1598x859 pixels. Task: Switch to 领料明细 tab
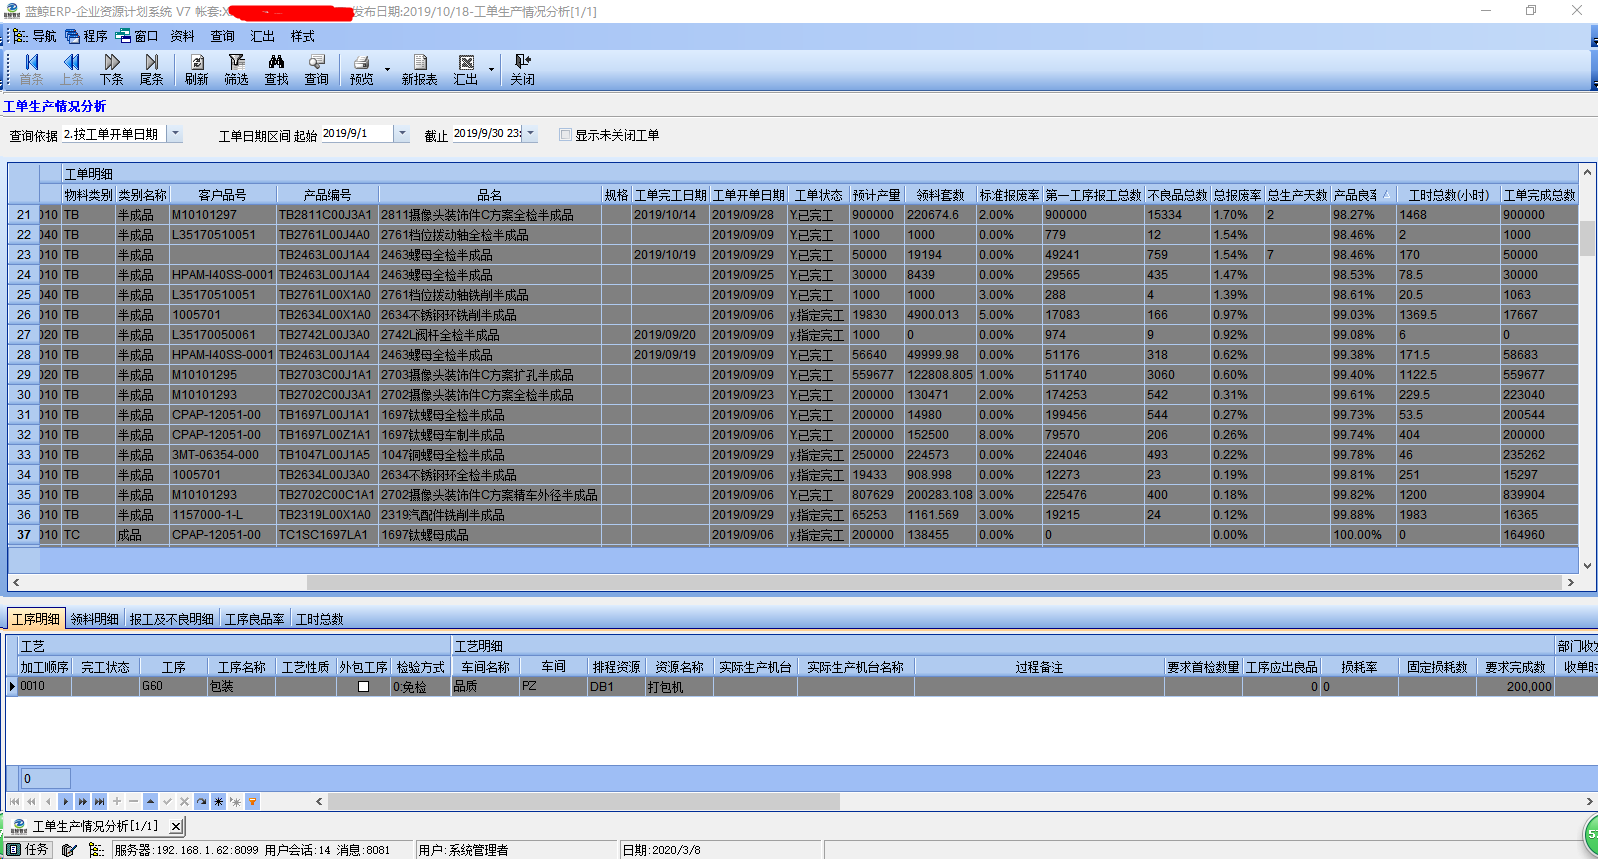[95, 619]
